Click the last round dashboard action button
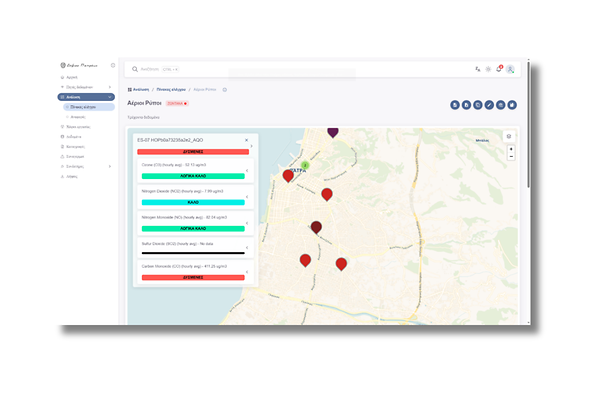The image size is (601, 400). [512, 105]
